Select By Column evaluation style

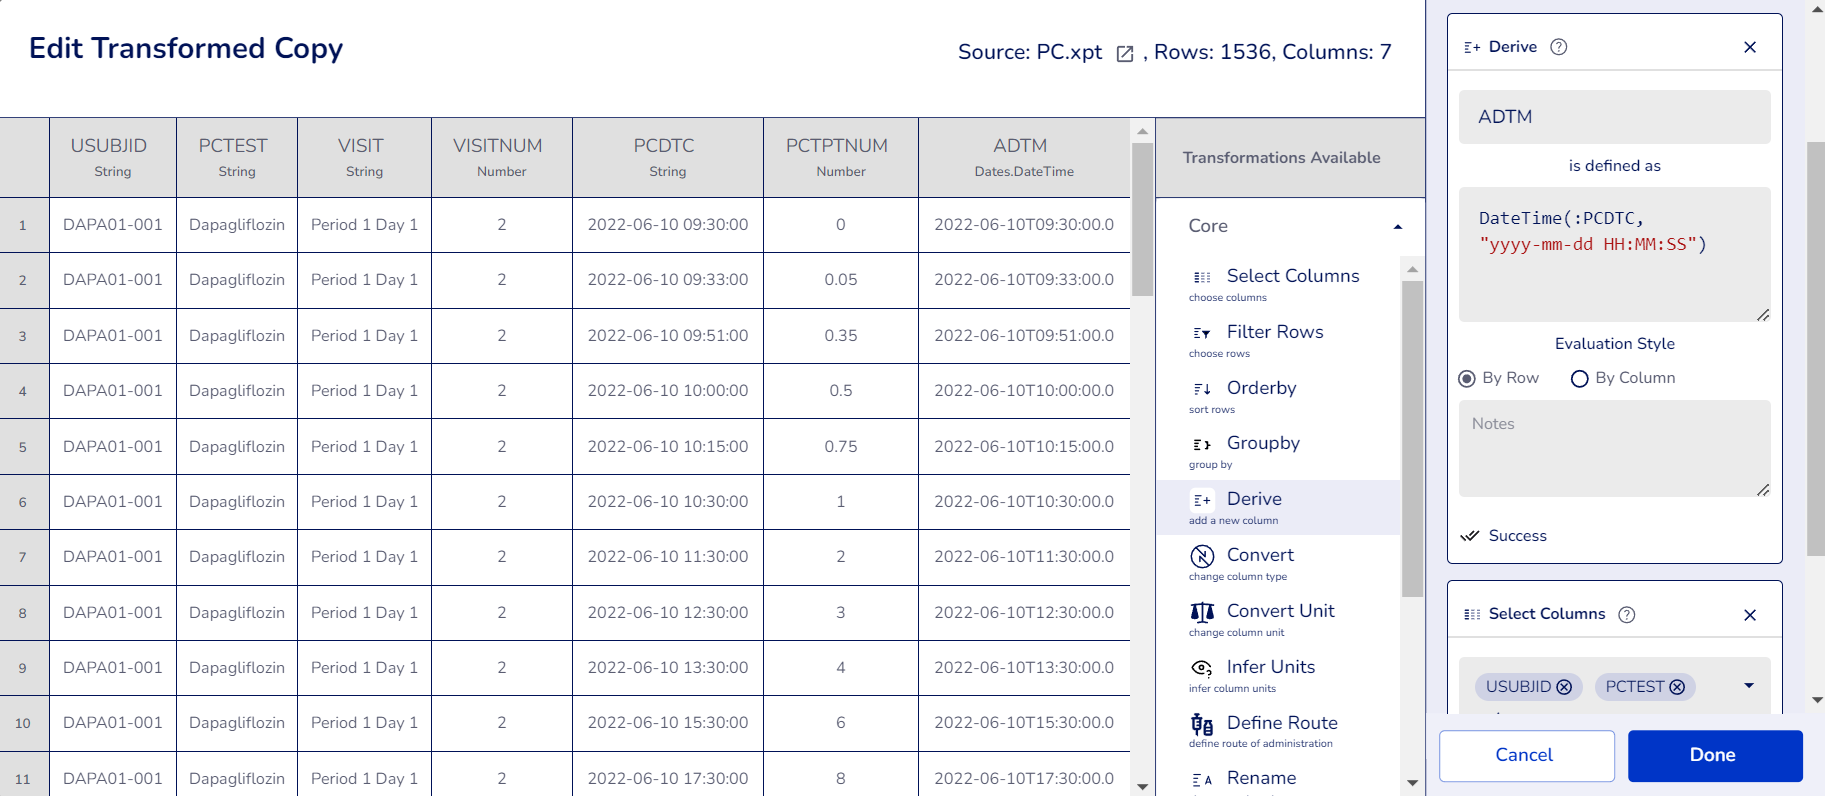point(1580,378)
